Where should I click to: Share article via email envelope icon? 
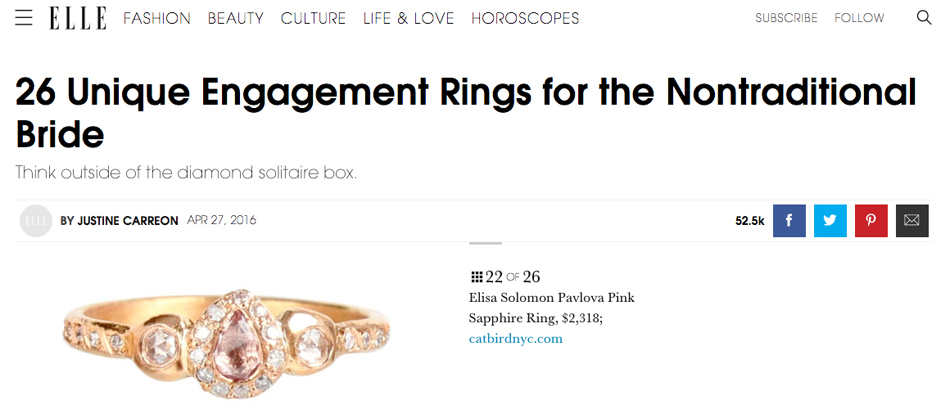(911, 220)
